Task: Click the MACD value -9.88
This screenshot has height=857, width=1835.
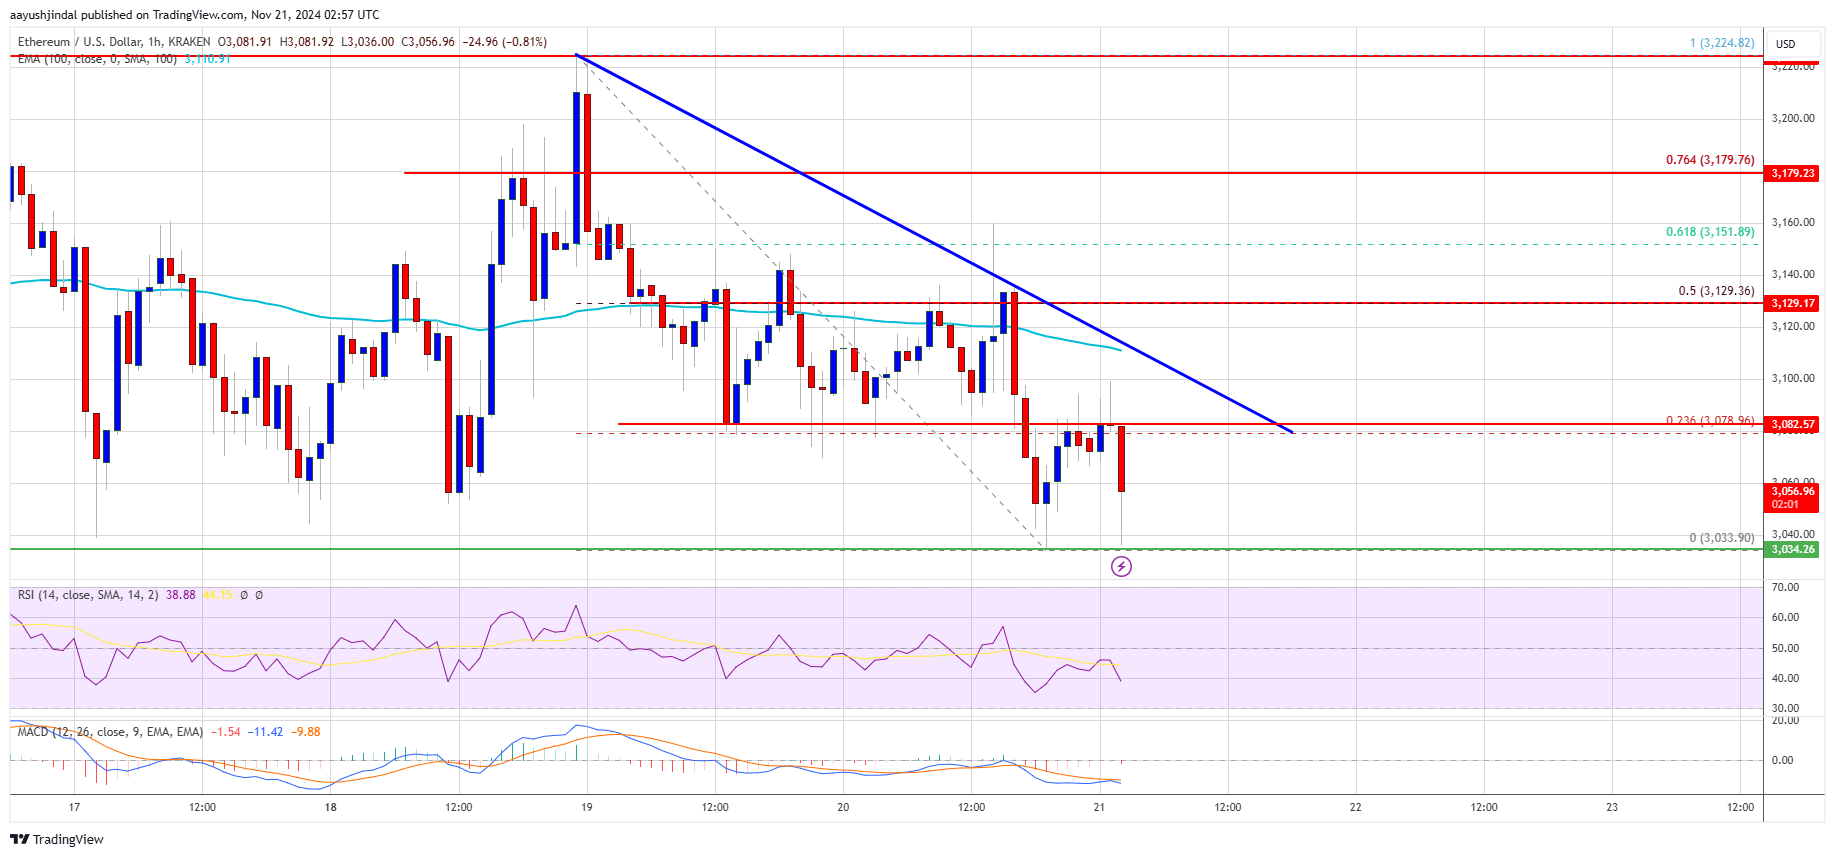Action: click(x=306, y=732)
